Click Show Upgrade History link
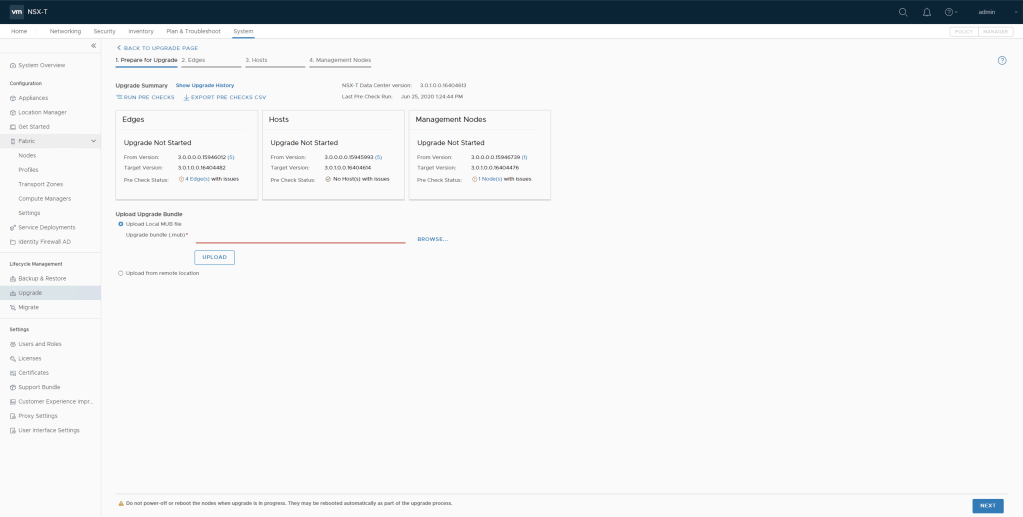Image resolution: width=1023 pixels, height=517 pixels. (205, 86)
